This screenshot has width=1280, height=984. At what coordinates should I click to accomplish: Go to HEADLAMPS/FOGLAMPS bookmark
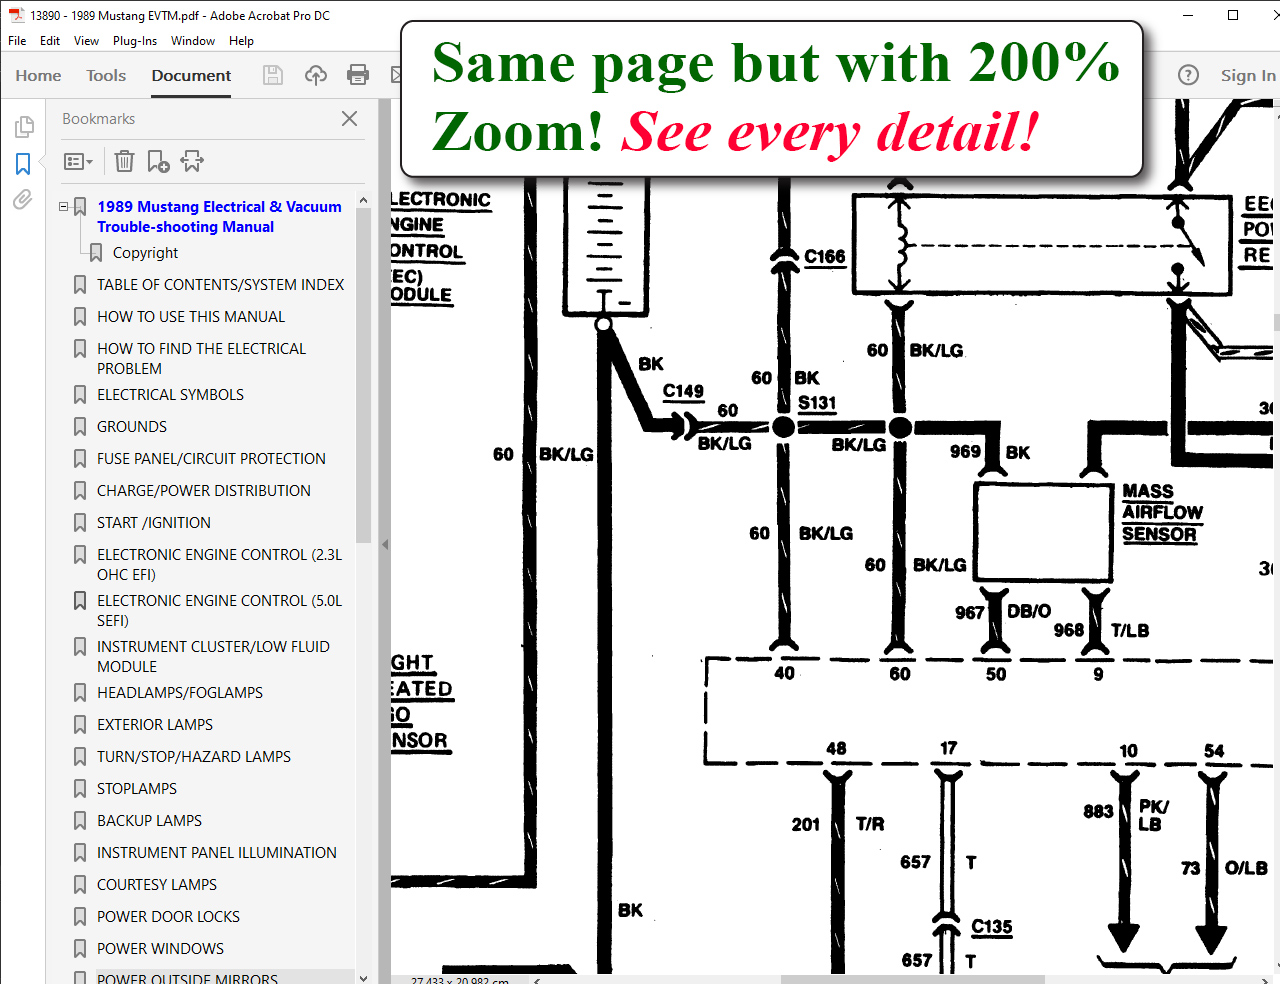(x=180, y=693)
